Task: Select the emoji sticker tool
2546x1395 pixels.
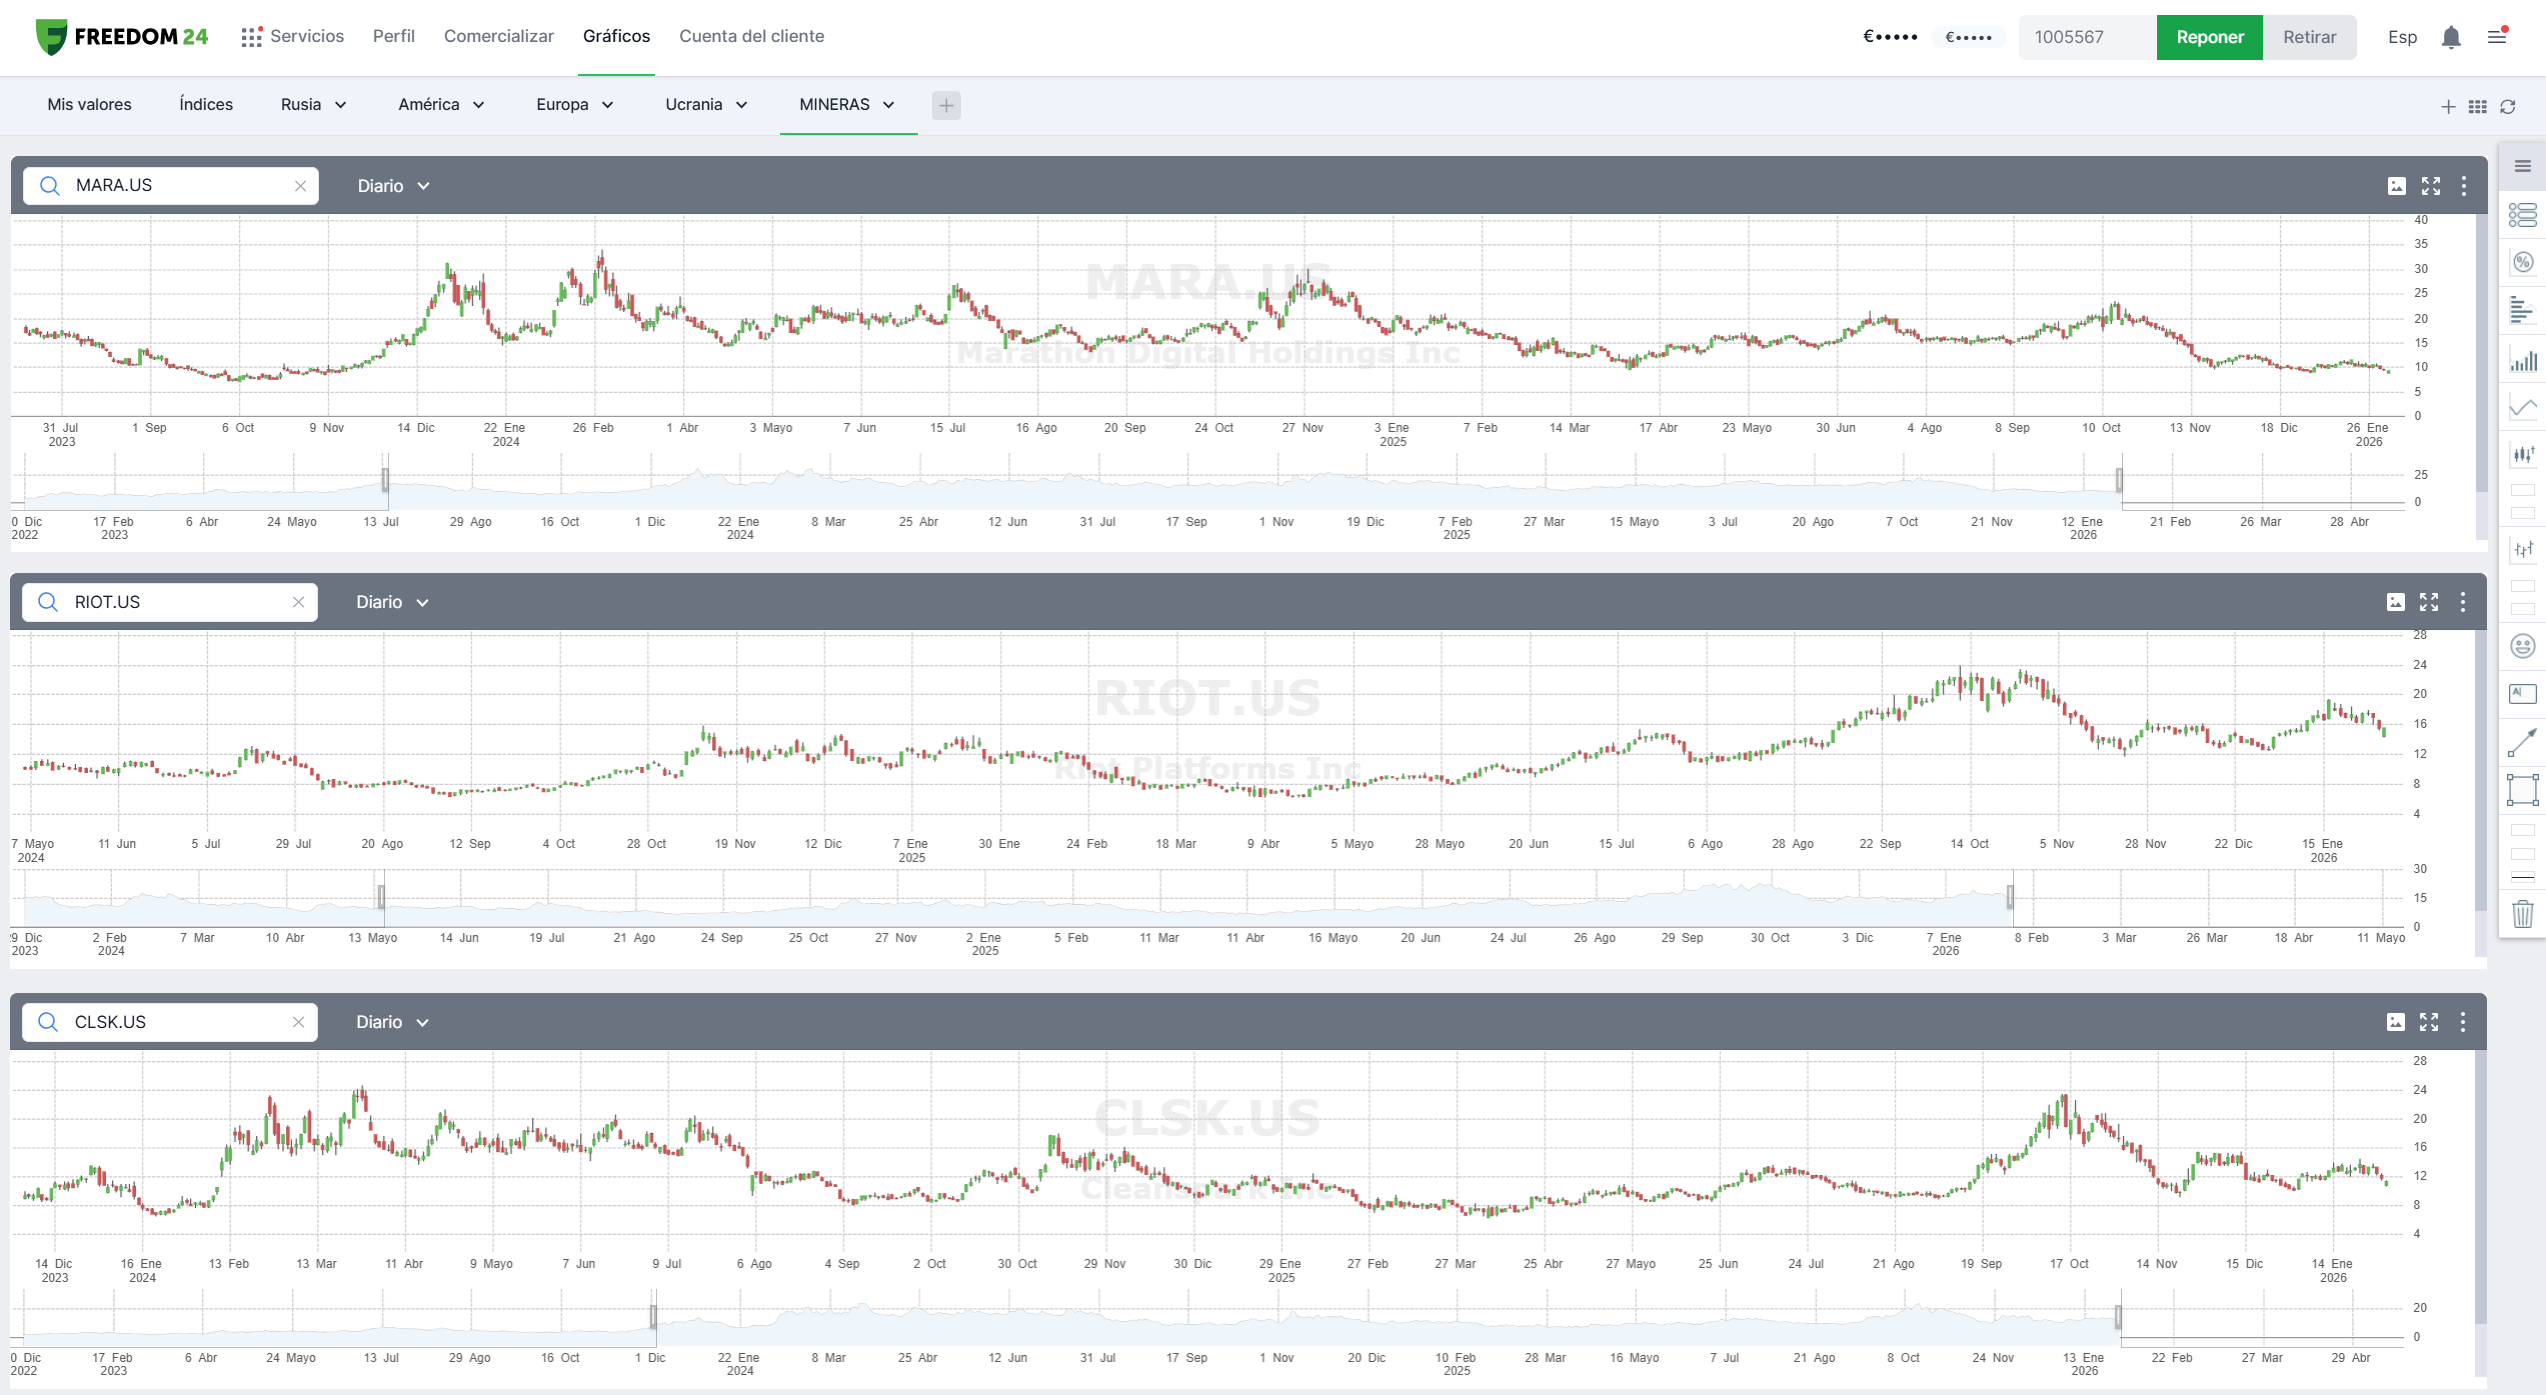Action: pyautogui.click(x=2522, y=647)
